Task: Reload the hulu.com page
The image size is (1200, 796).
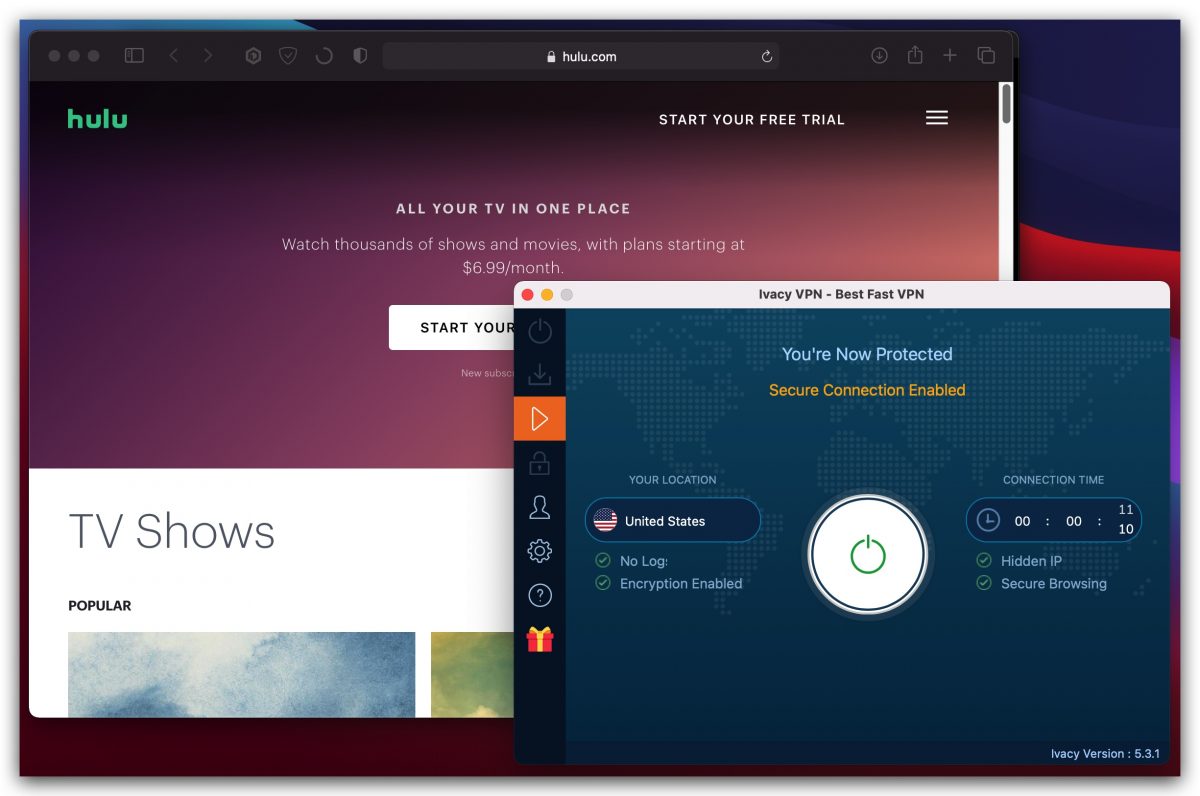Action: [x=767, y=56]
